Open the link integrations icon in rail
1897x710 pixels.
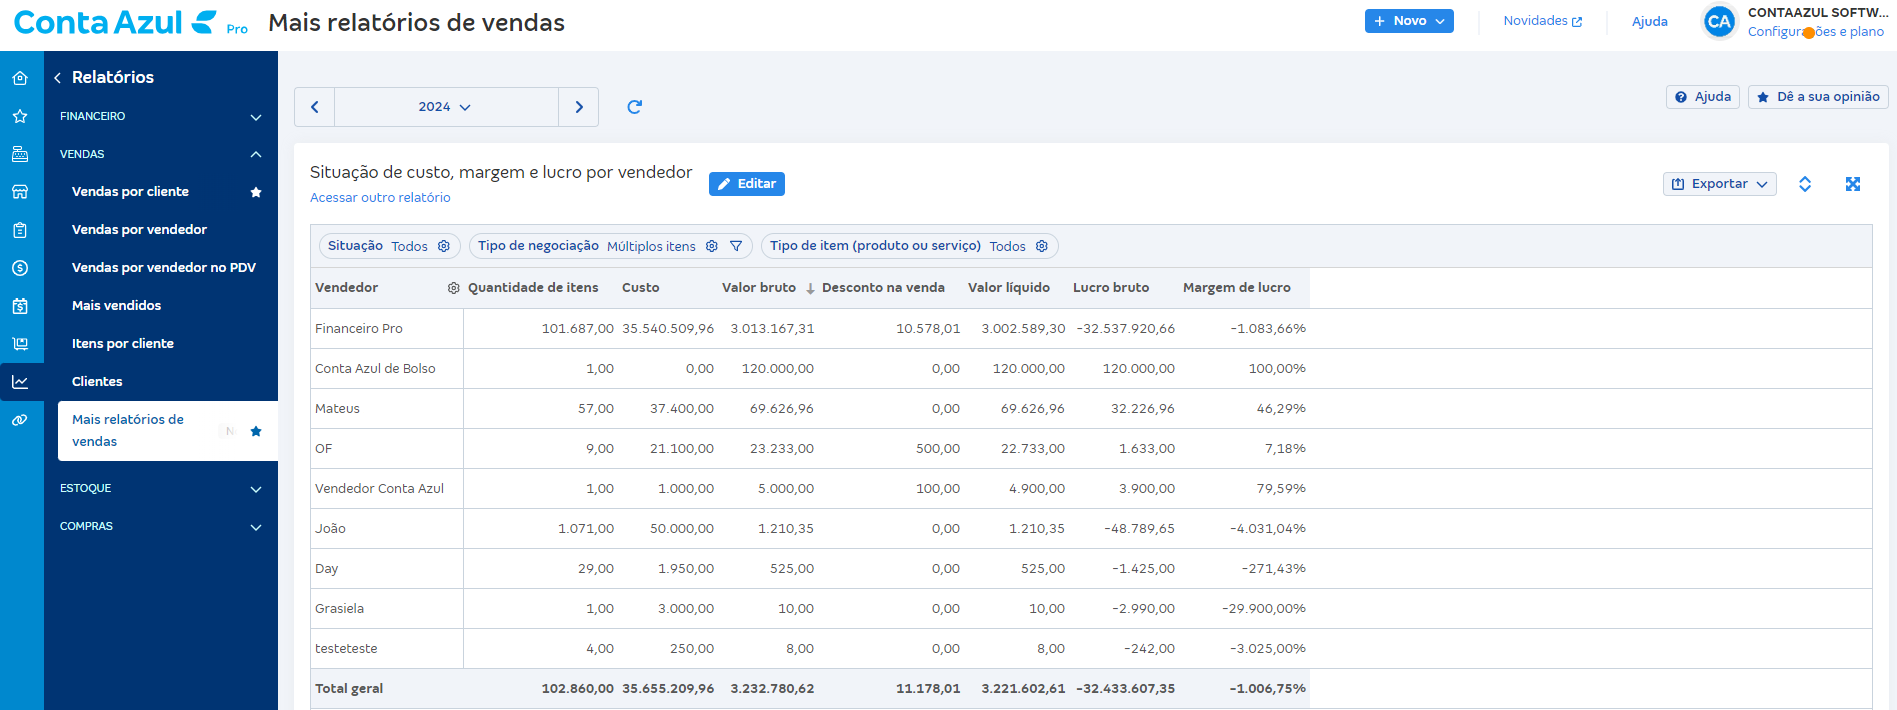coord(20,420)
